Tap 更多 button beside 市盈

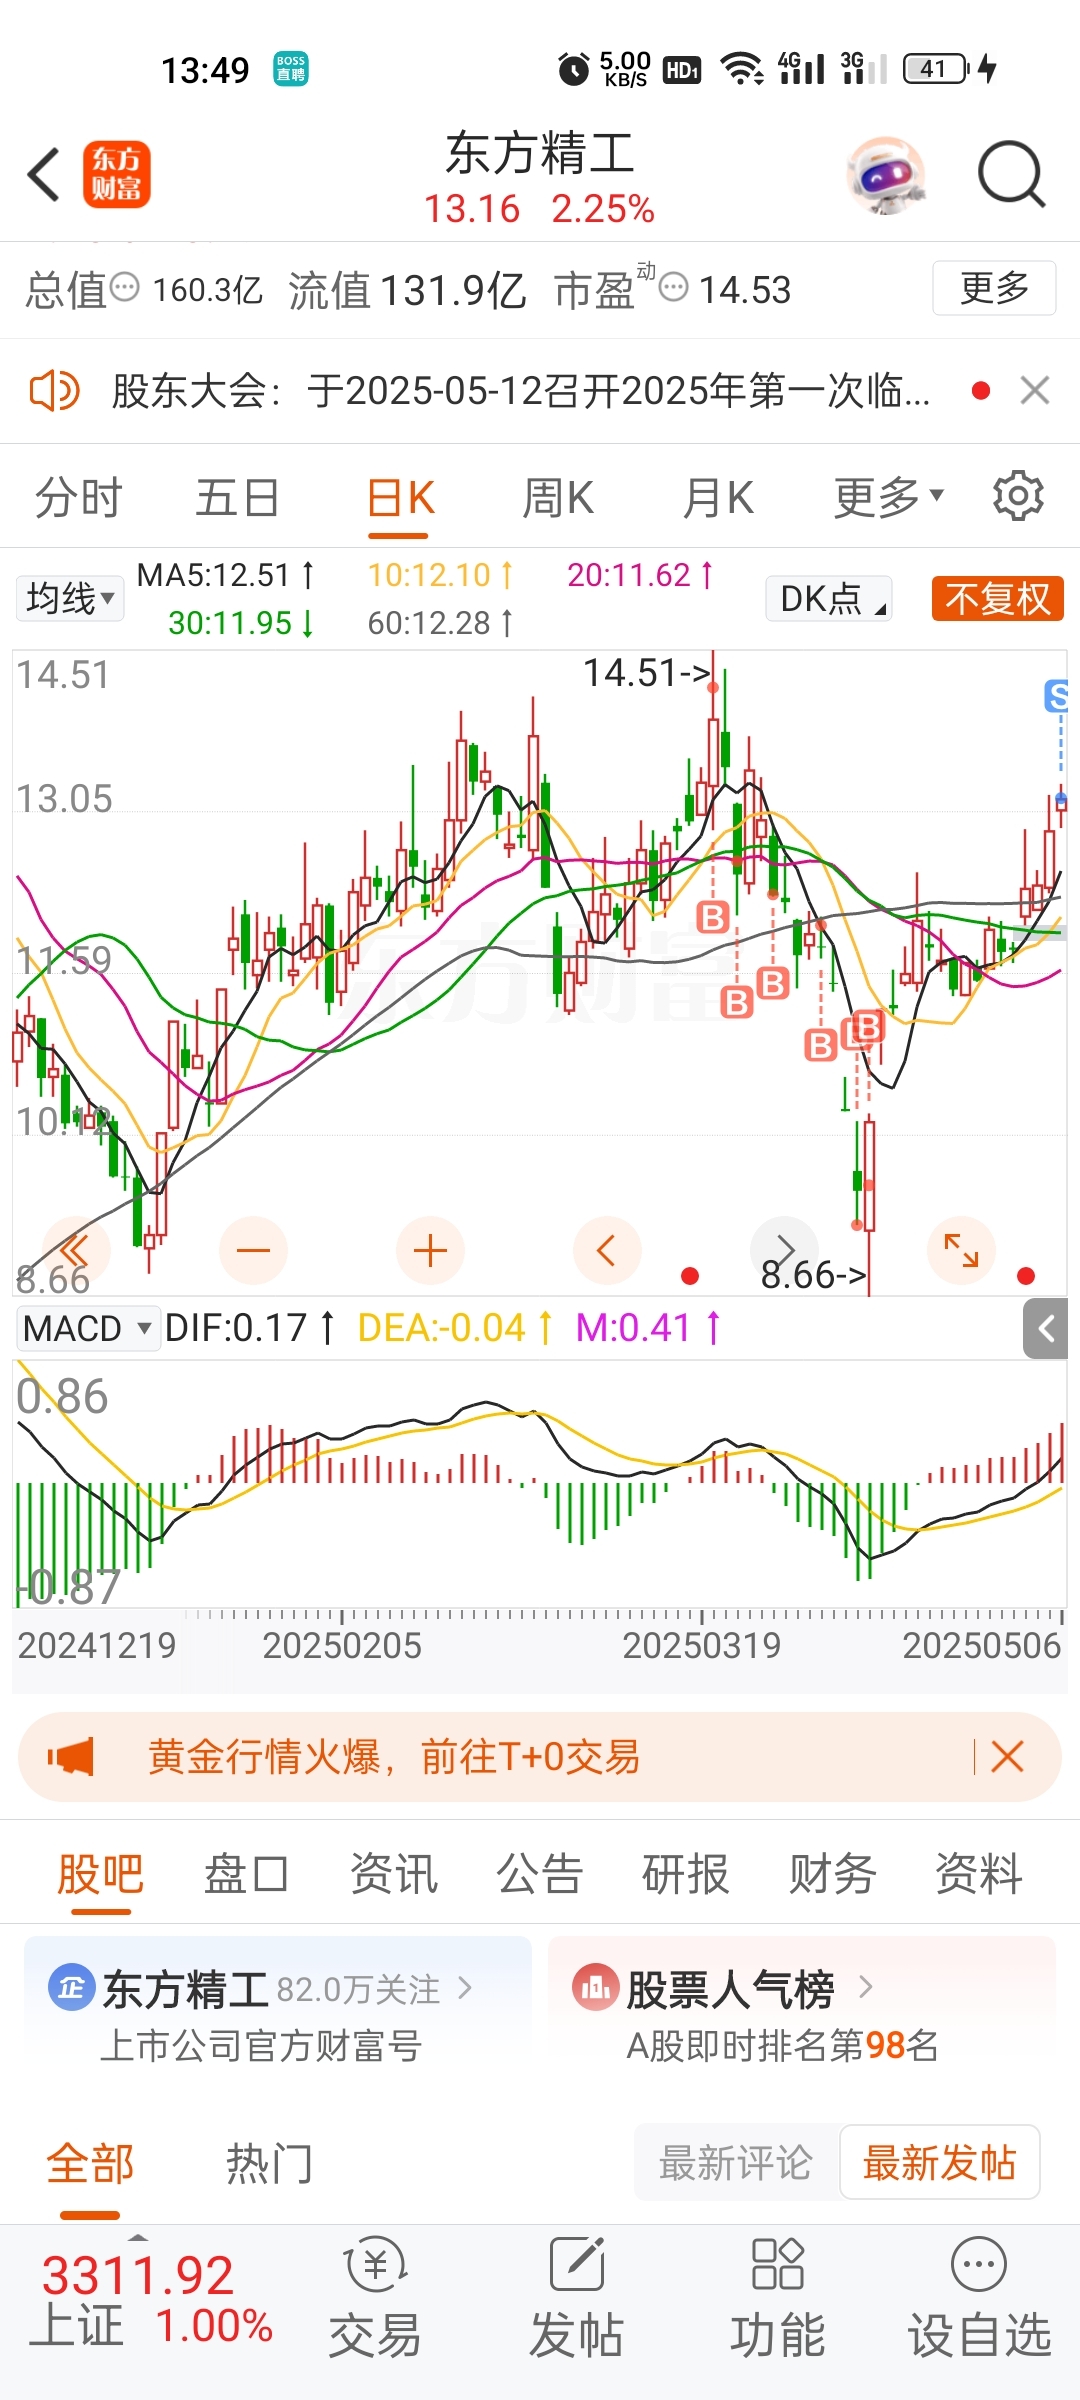click(994, 288)
